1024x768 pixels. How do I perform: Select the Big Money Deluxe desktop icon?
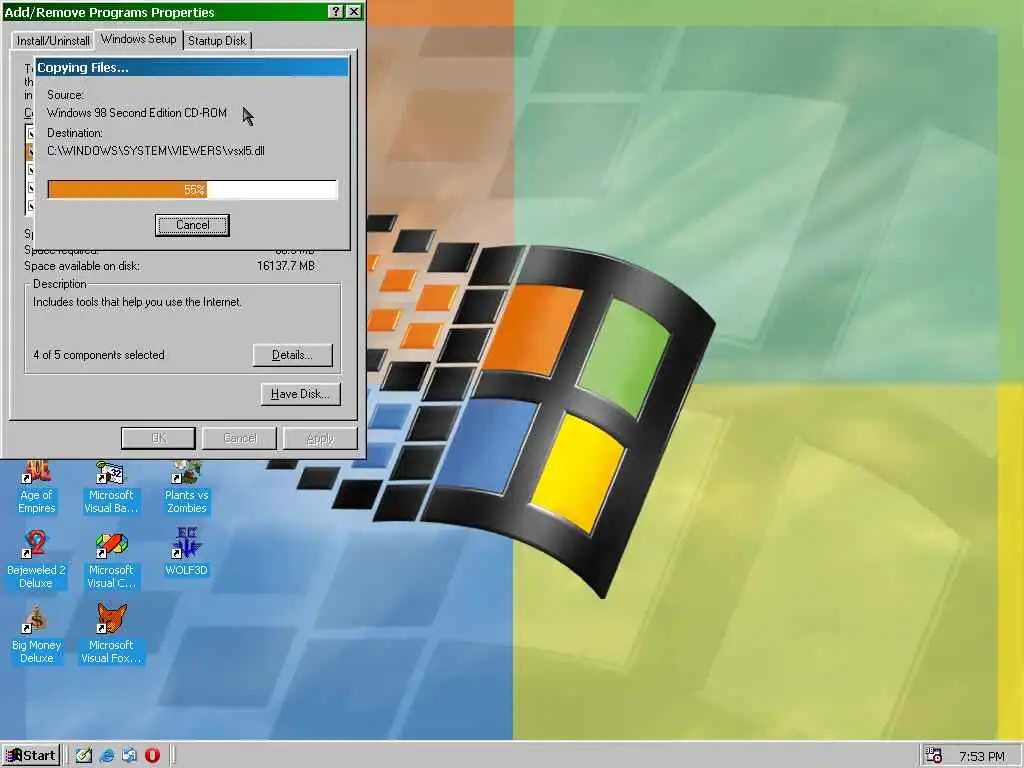(37, 634)
